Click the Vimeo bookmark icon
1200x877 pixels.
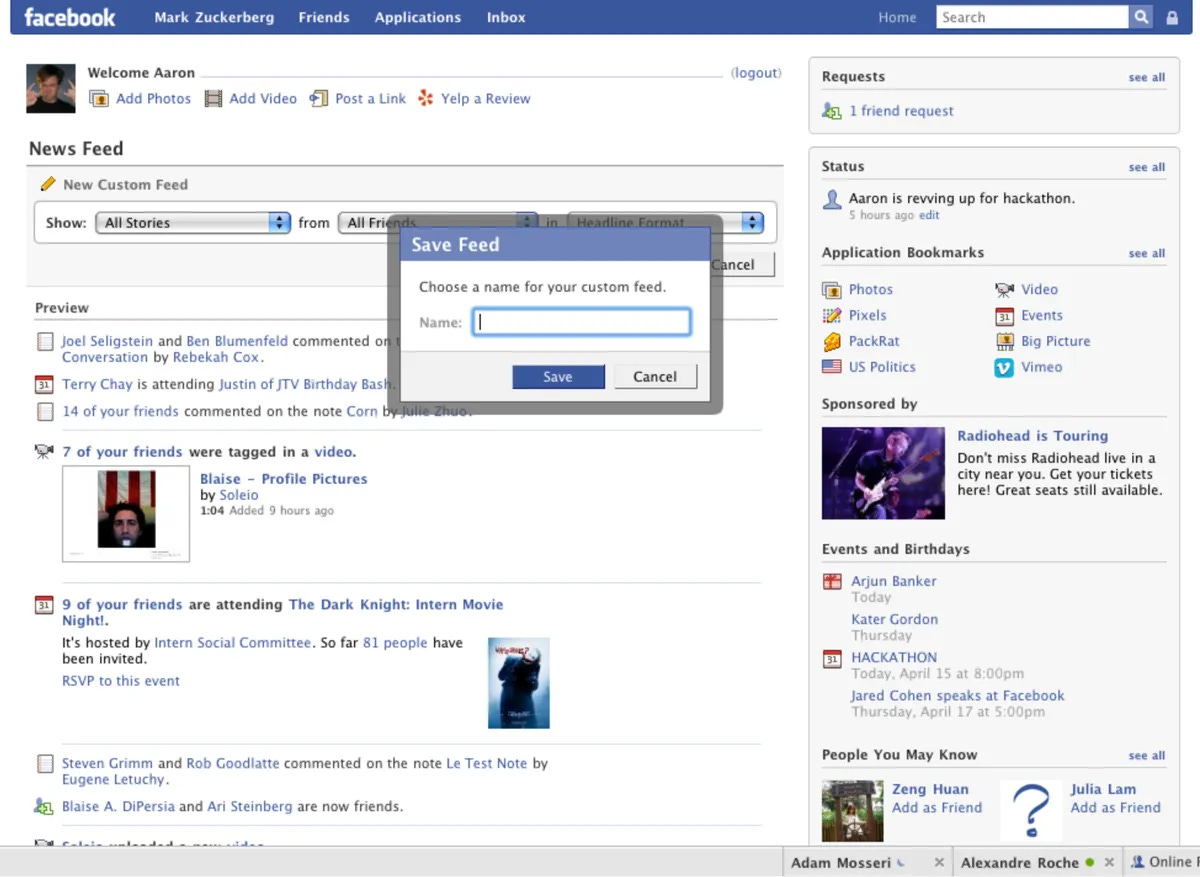(1004, 367)
